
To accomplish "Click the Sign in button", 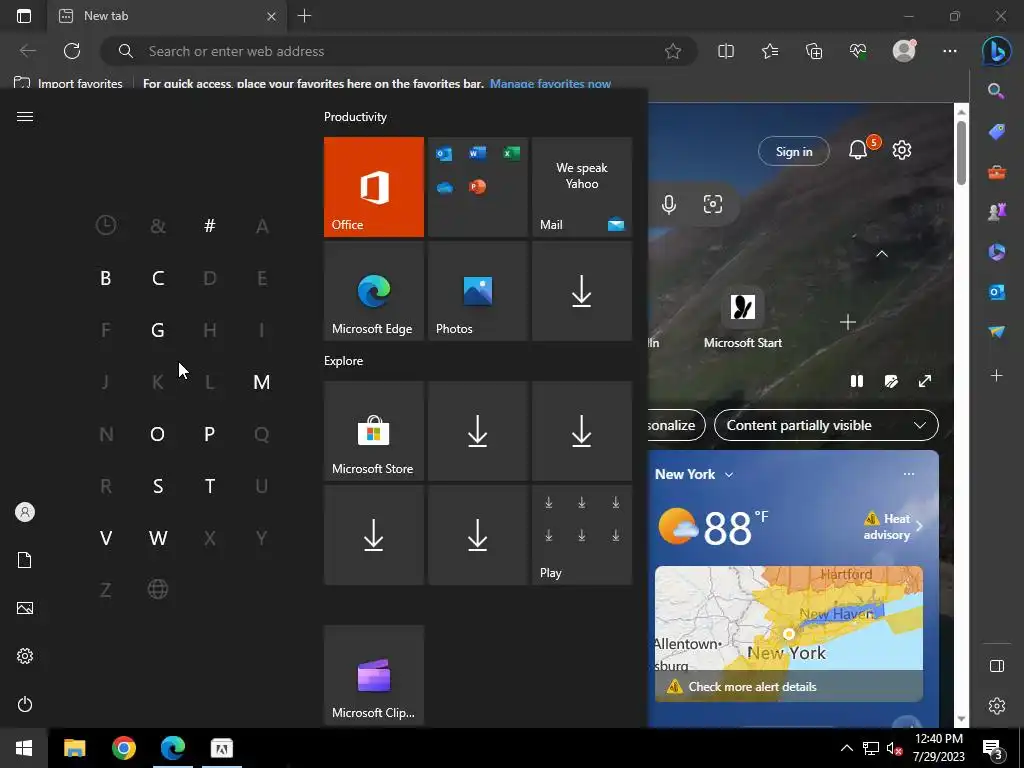I will 793,152.
